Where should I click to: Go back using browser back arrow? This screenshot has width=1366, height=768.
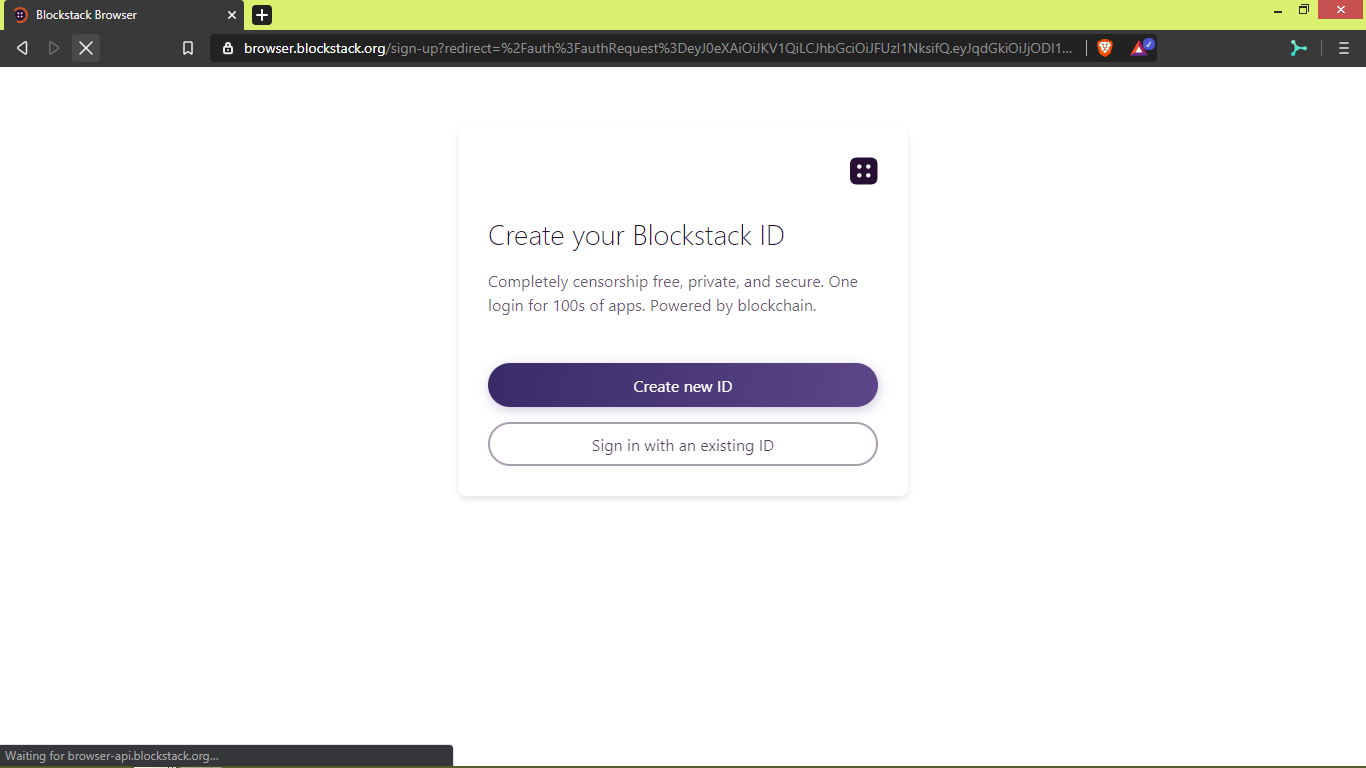22,47
